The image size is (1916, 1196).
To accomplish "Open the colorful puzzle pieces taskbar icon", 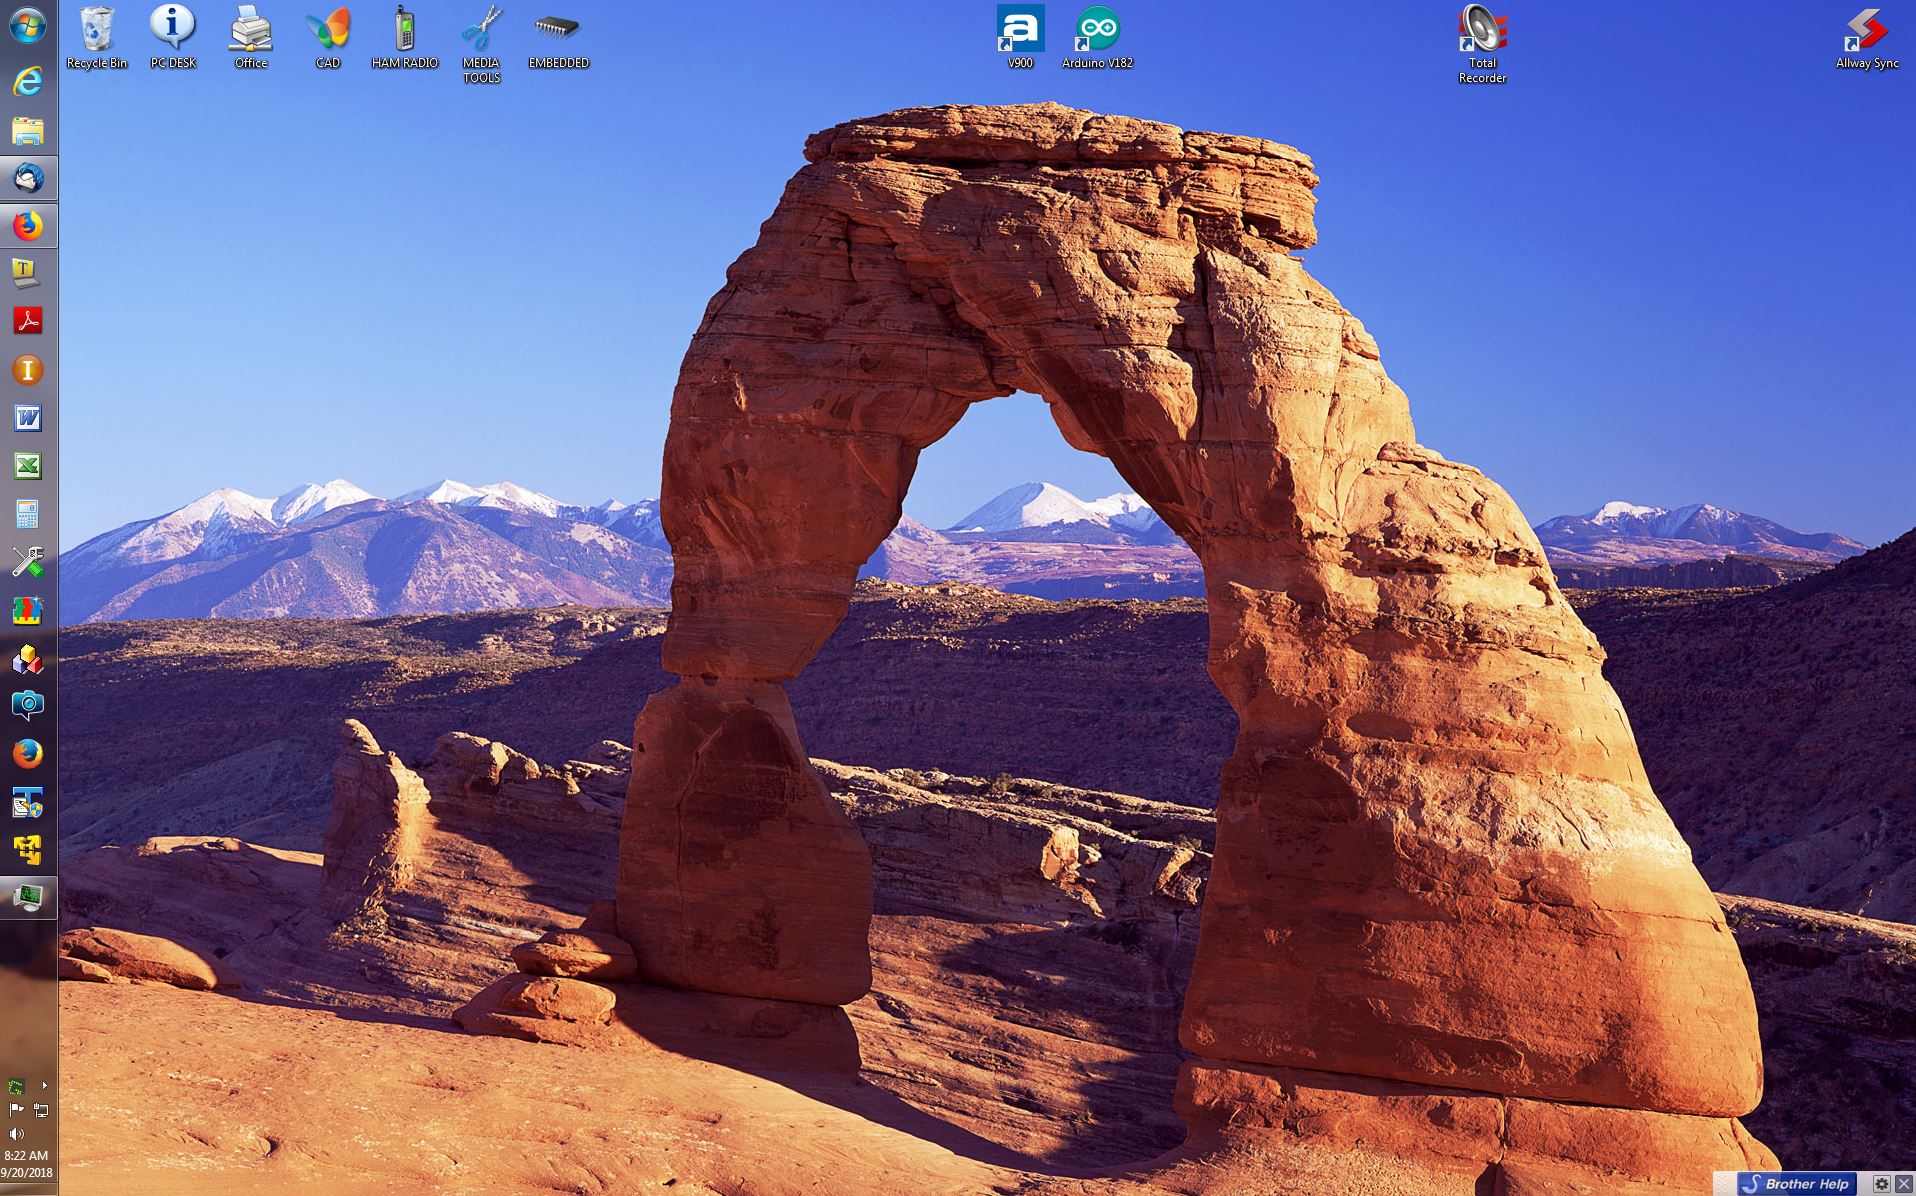I will (x=27, y=610).
